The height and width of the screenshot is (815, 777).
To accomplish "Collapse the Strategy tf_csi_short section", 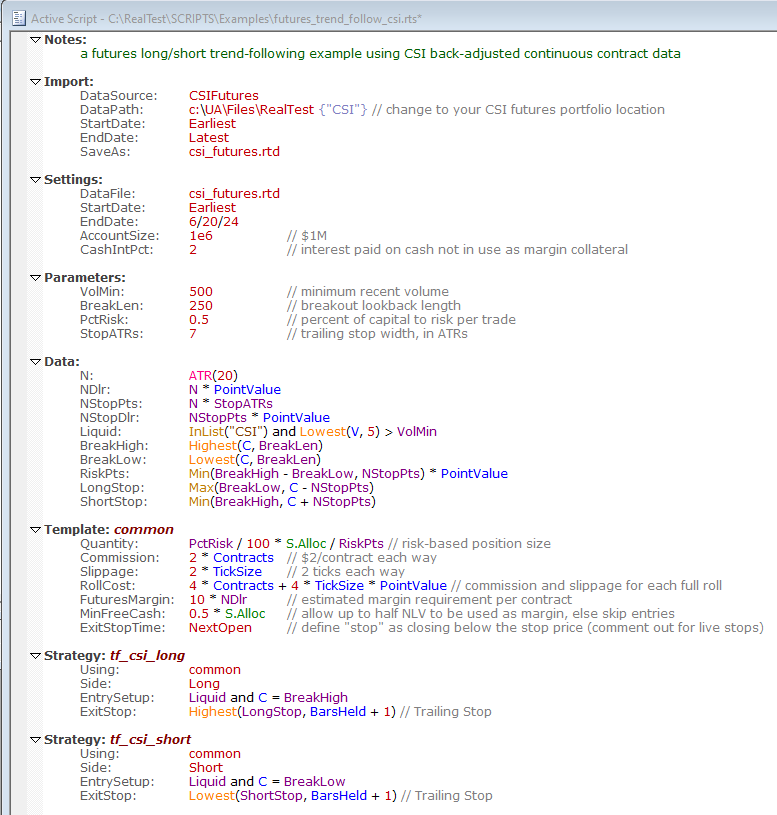I will click(x=35, y=740).
